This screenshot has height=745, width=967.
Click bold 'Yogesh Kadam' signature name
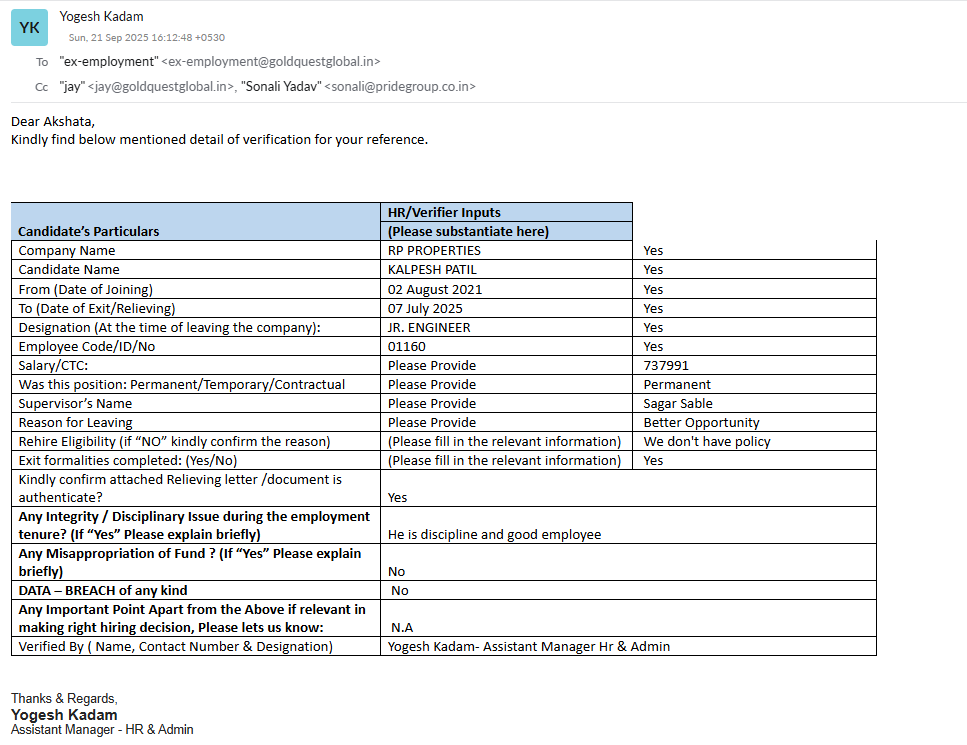click(x=64, y=715)
